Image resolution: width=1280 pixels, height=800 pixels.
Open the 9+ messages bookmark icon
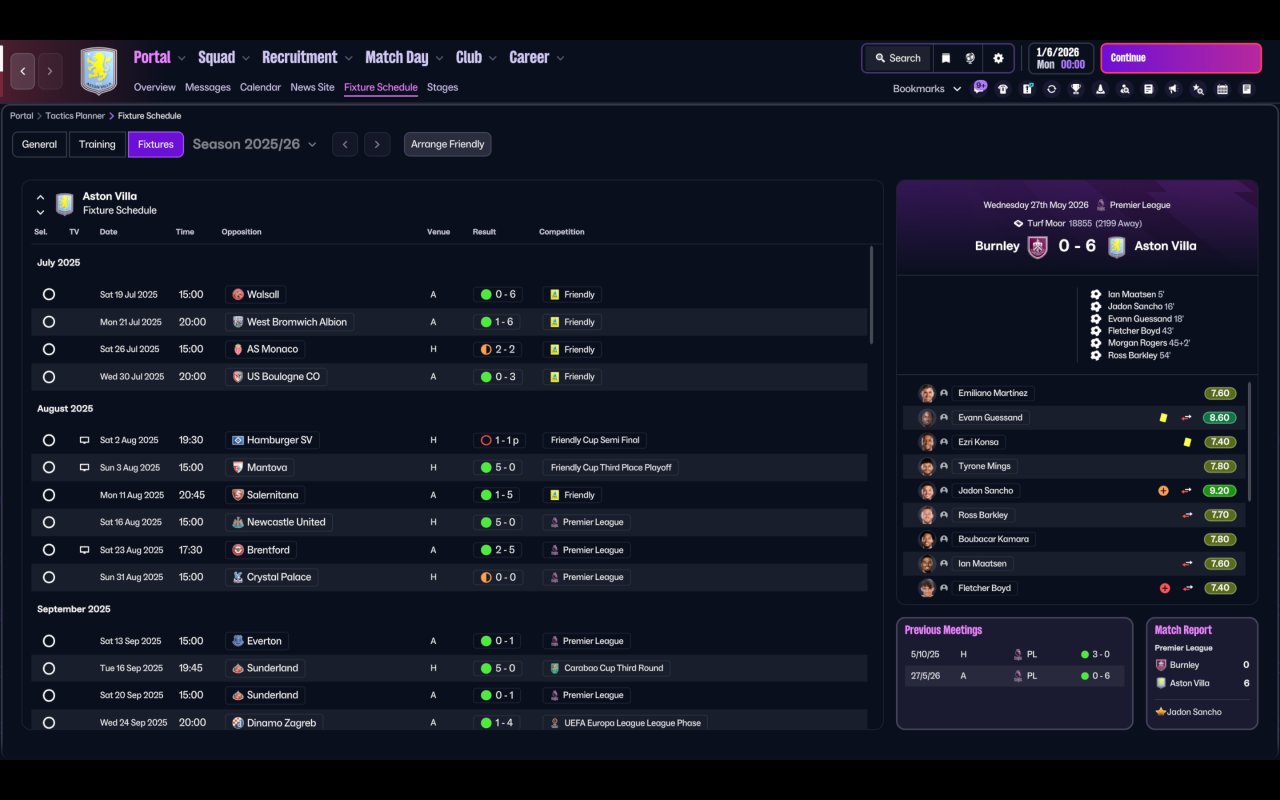click(980, 88)
